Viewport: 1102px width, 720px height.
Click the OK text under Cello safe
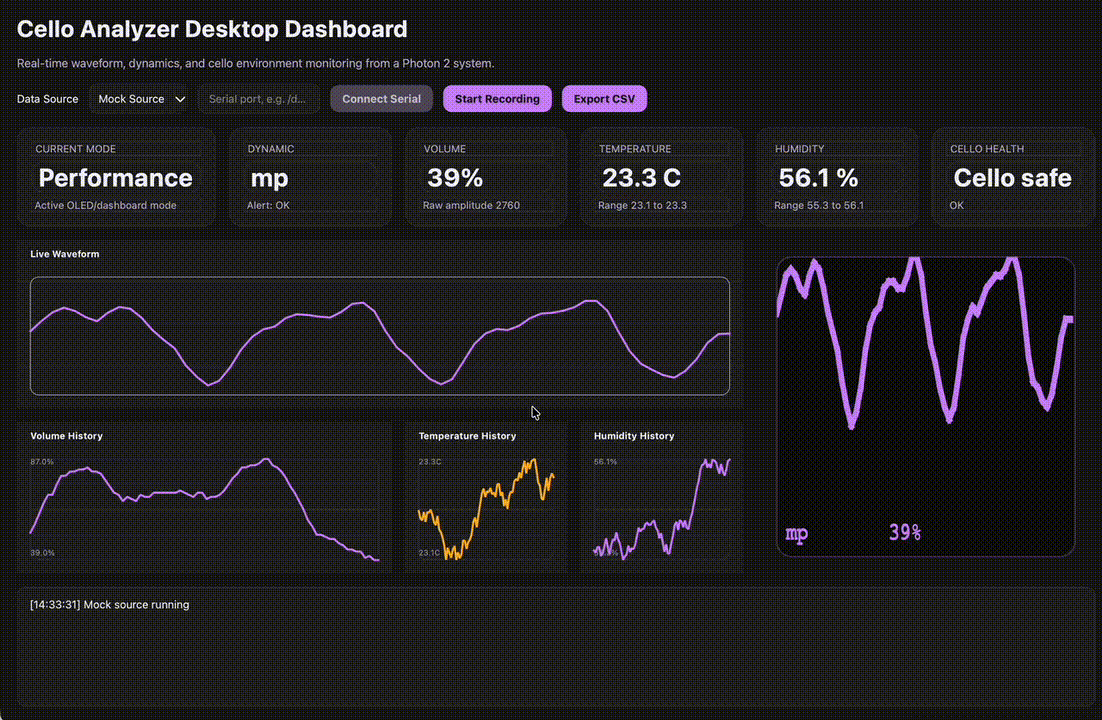click(957, 205)
